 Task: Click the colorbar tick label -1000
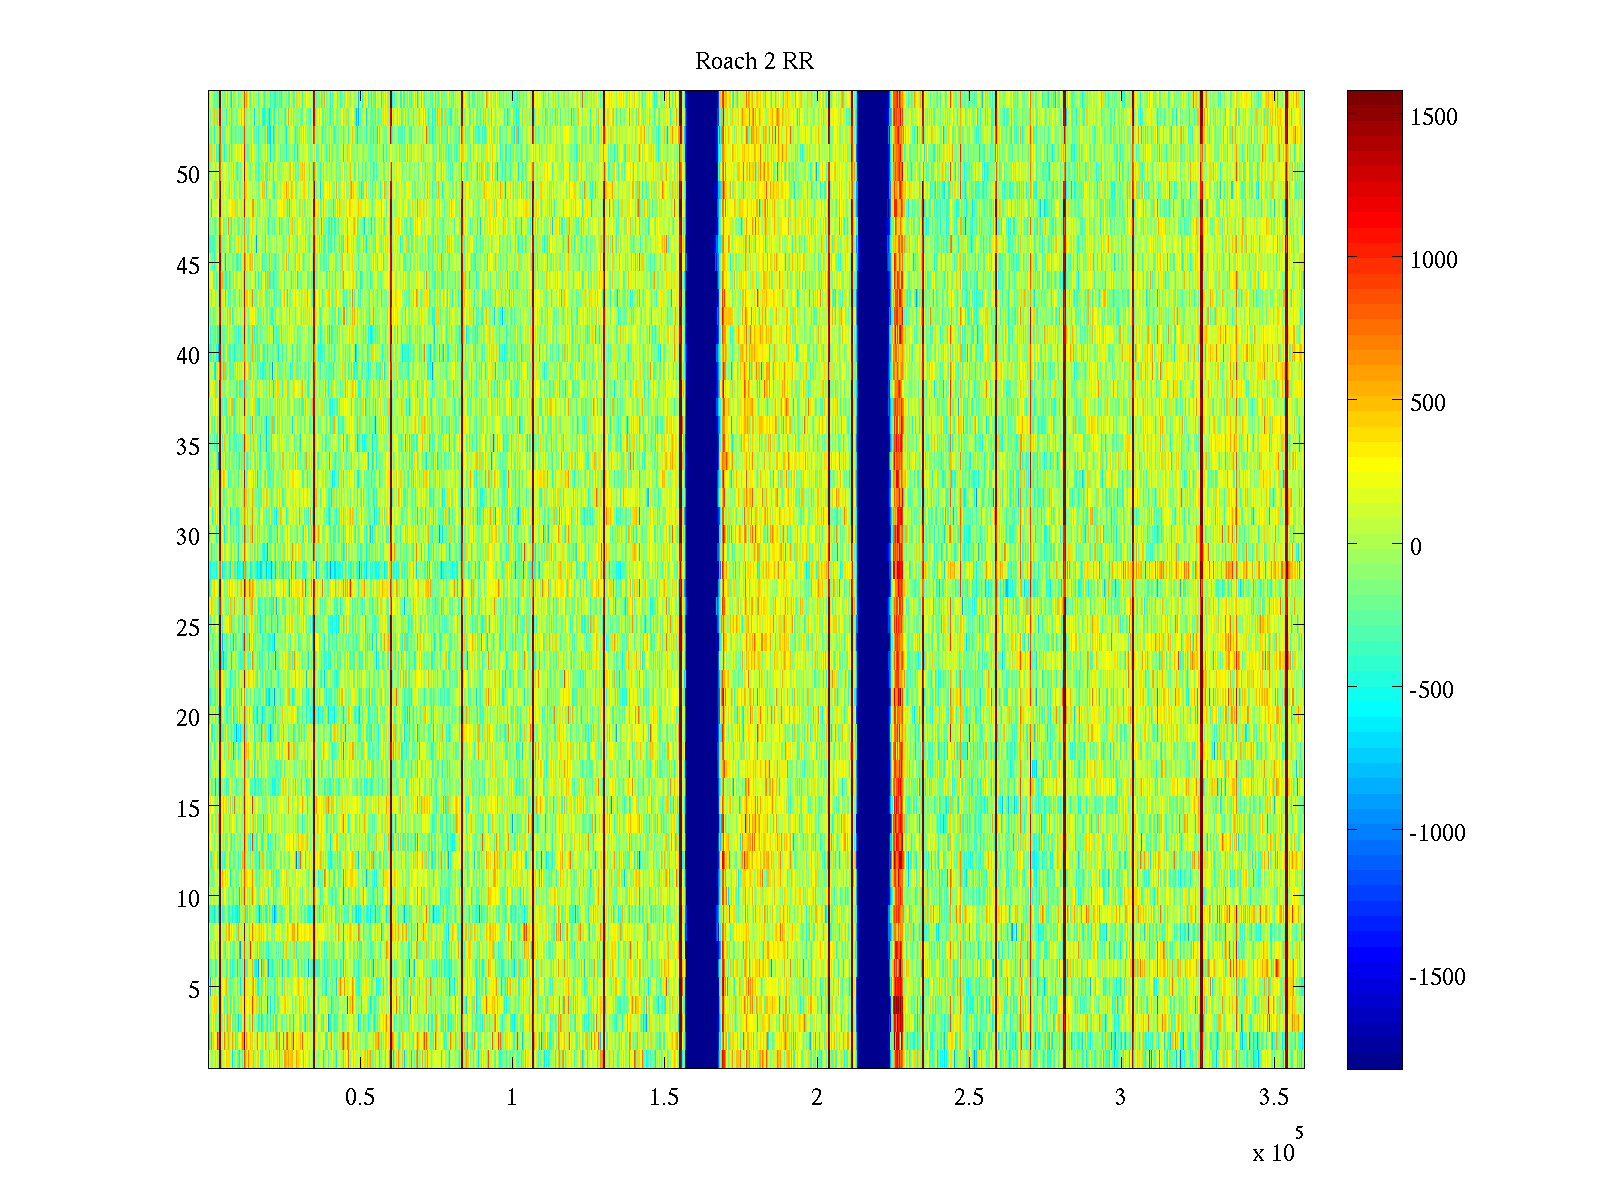[x=1437, y=833]
